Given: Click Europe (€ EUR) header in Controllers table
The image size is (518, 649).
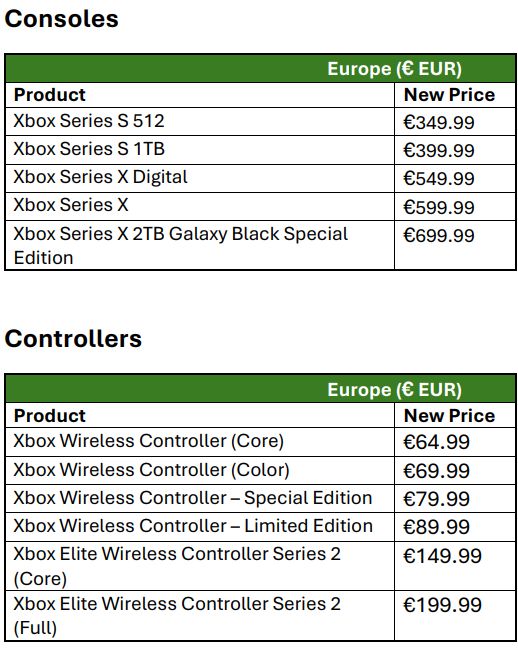Looking at the screenshot, I should pyautogui.click(x=394, y=389).
